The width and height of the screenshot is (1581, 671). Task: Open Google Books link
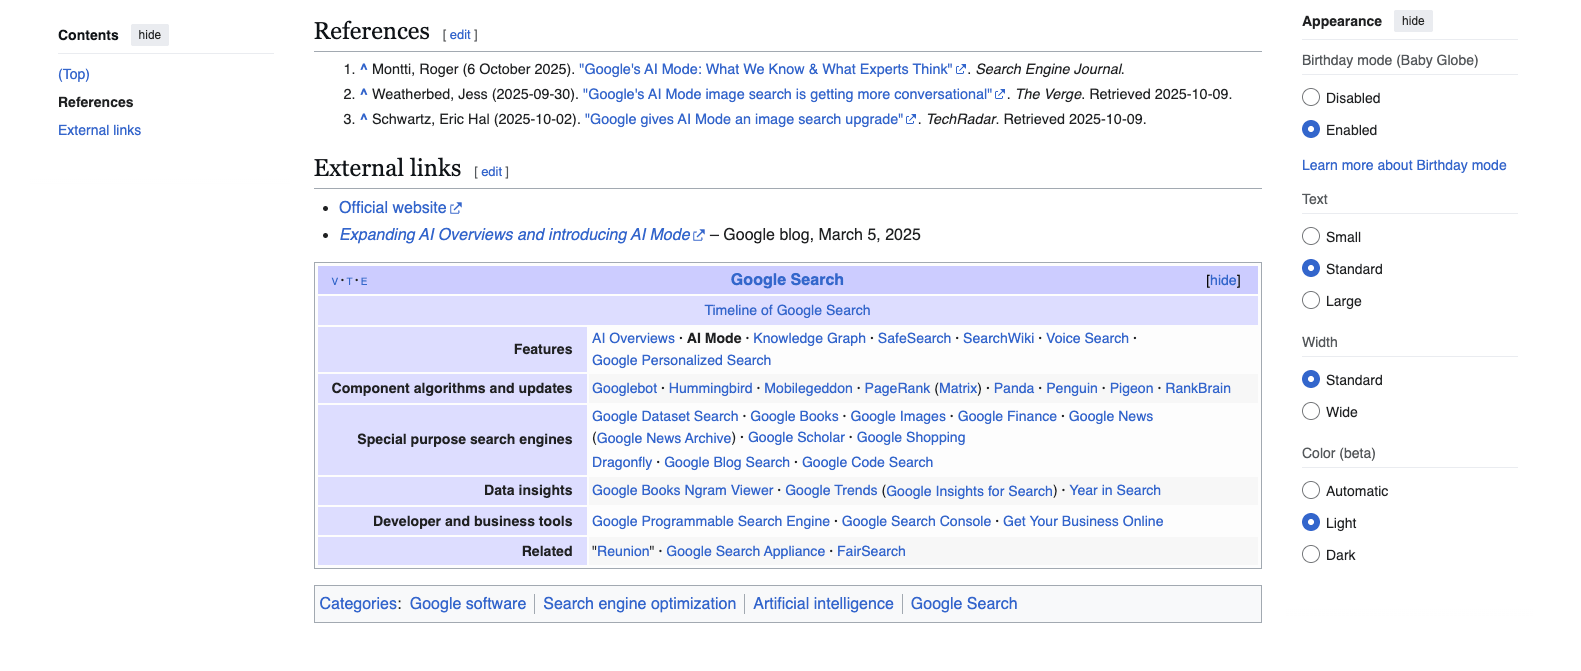coord(794,416)
